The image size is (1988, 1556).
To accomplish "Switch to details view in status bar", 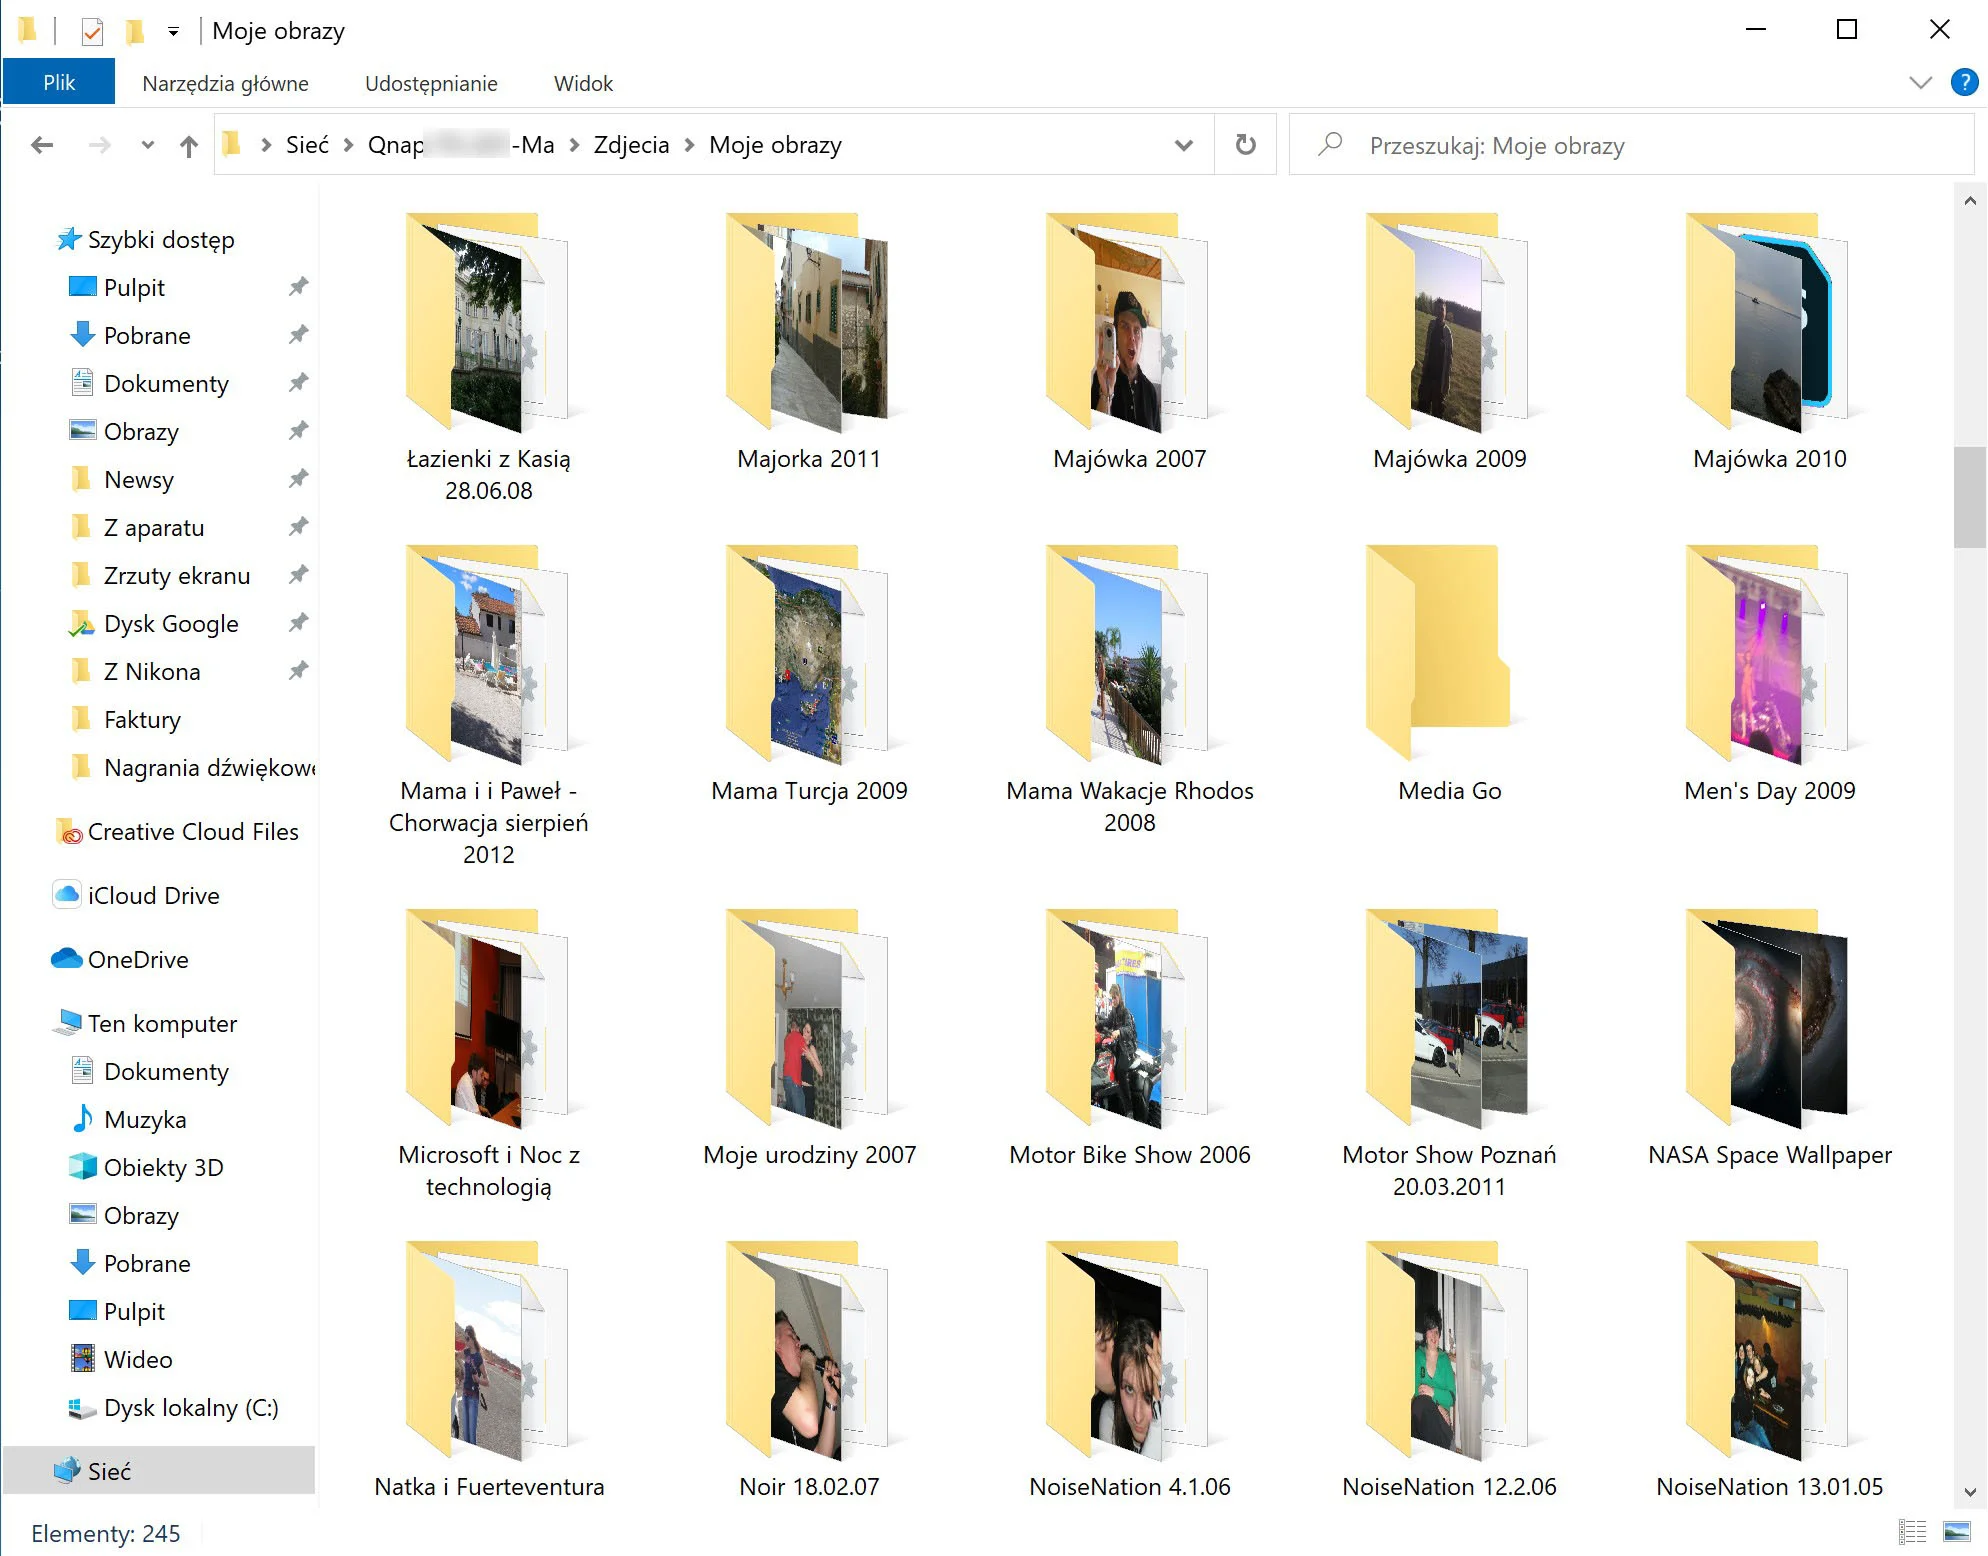I will pos(1912,1531).
